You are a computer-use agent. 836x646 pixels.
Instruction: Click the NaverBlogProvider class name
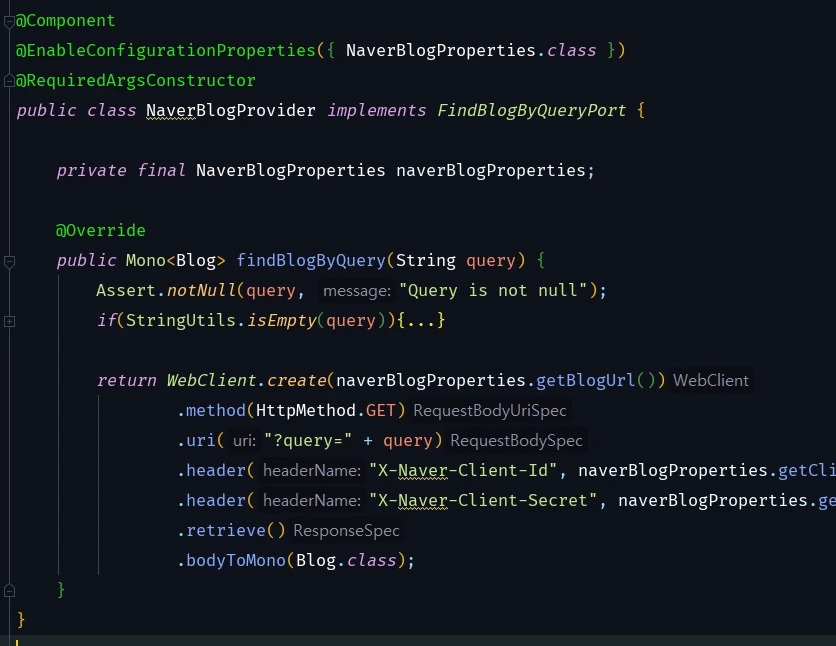[x=231, y=110]
